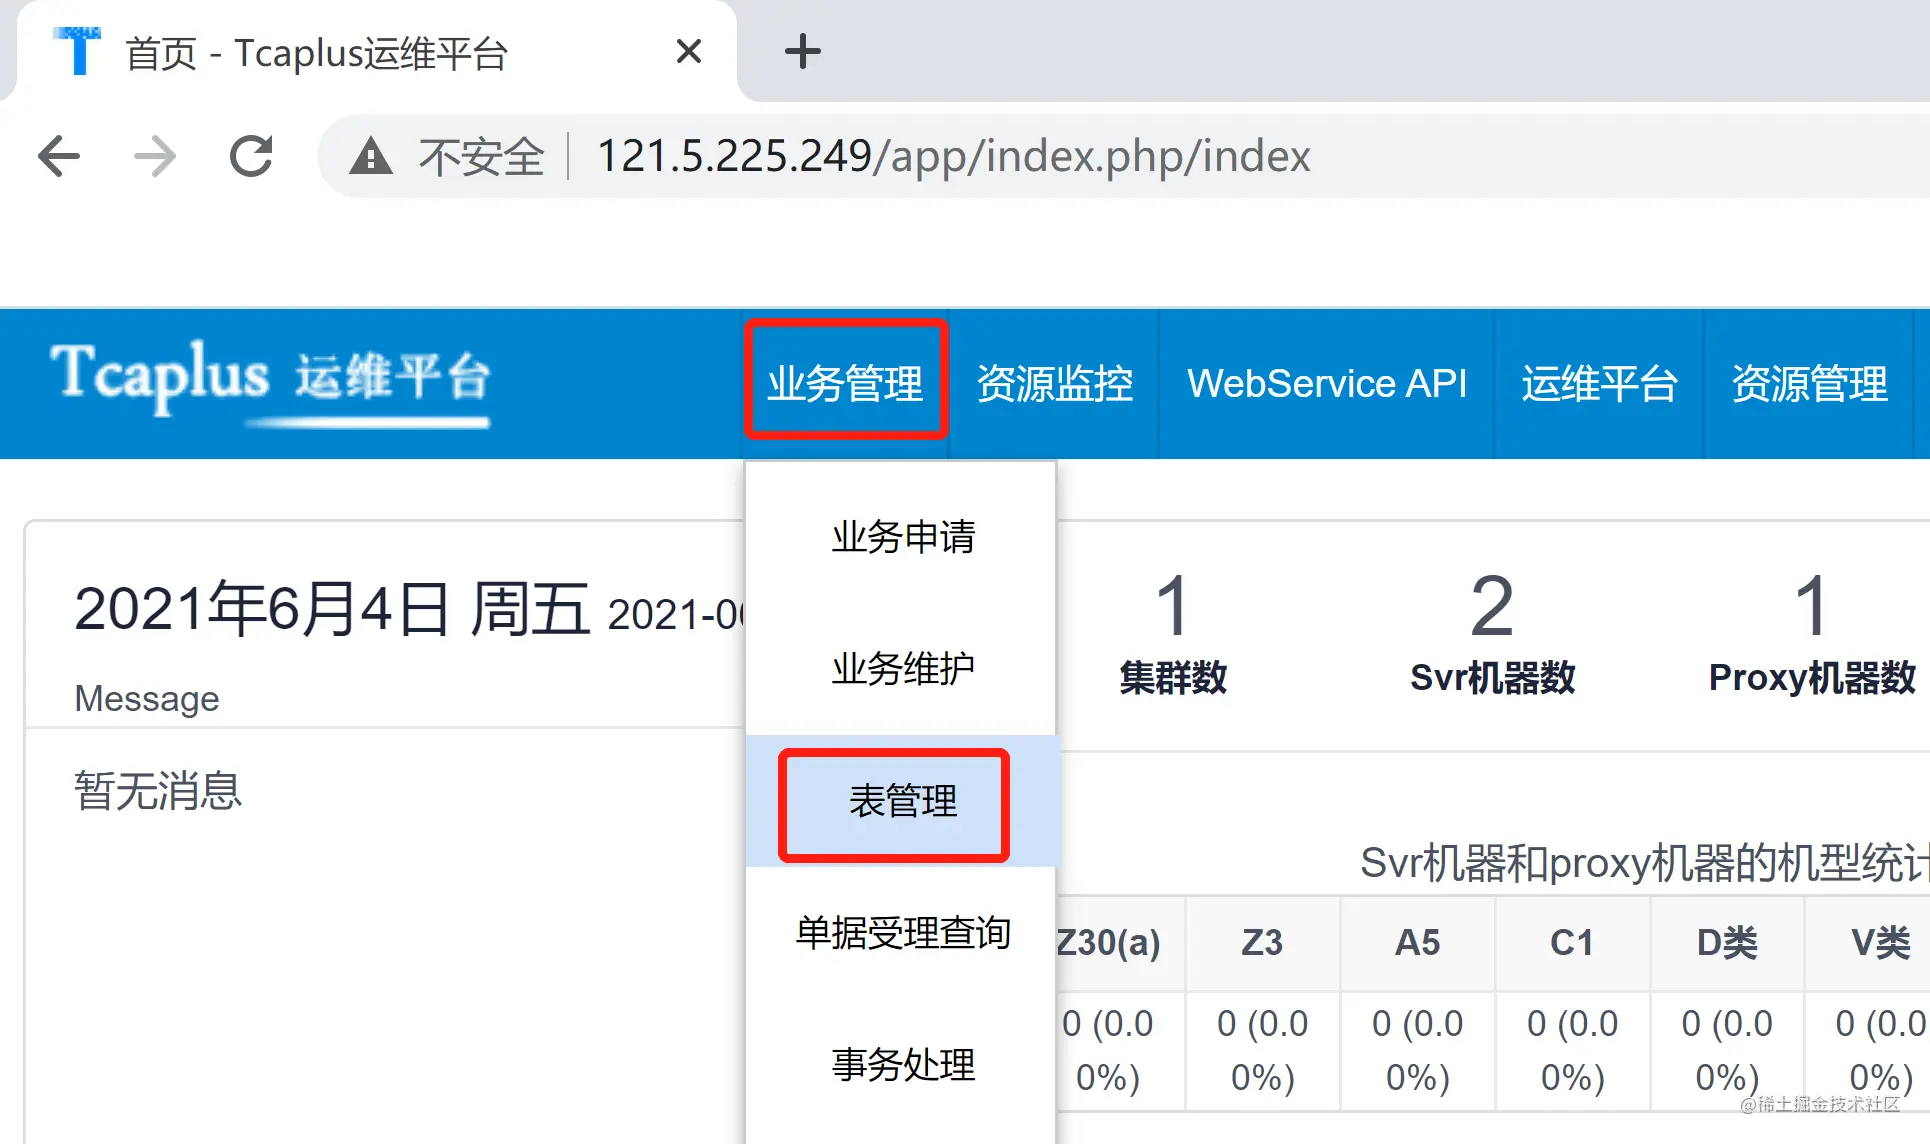Screen dimensions: 1930x1144
Task: Click the browser forward arrow
Action: pos(155,156)
